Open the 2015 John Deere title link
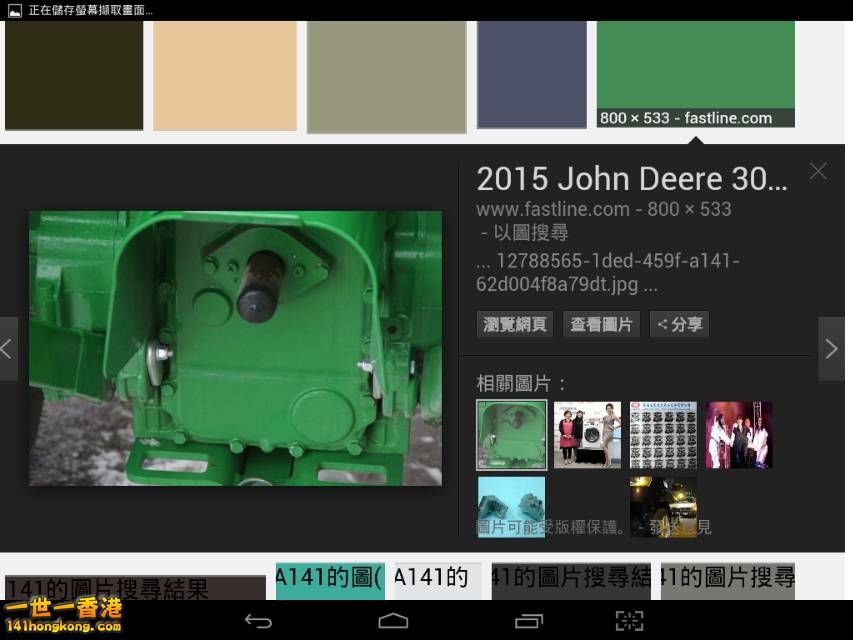853x640 pixels. (x=632, y=179)
